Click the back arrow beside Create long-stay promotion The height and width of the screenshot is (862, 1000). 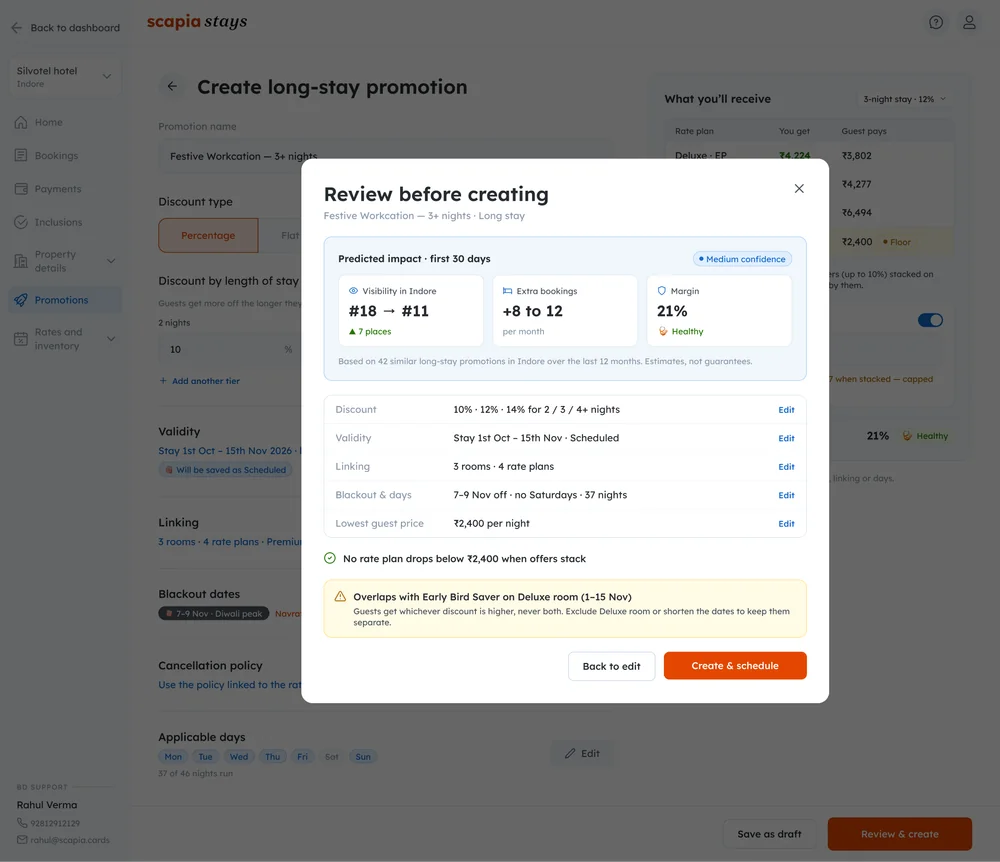pos(172,86)
